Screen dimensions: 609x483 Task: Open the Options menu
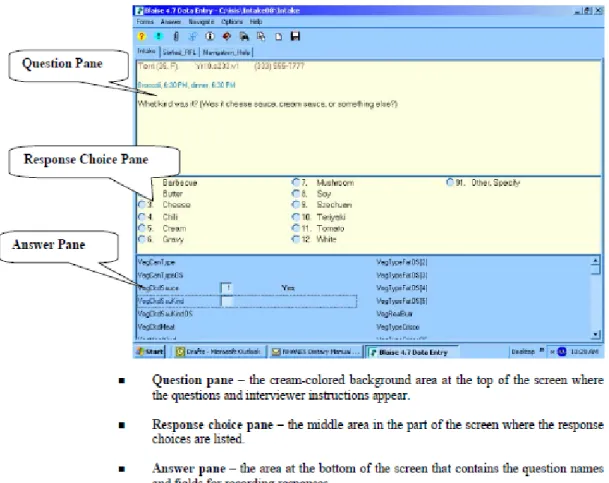pyautogui.click(x=232, y=22)
